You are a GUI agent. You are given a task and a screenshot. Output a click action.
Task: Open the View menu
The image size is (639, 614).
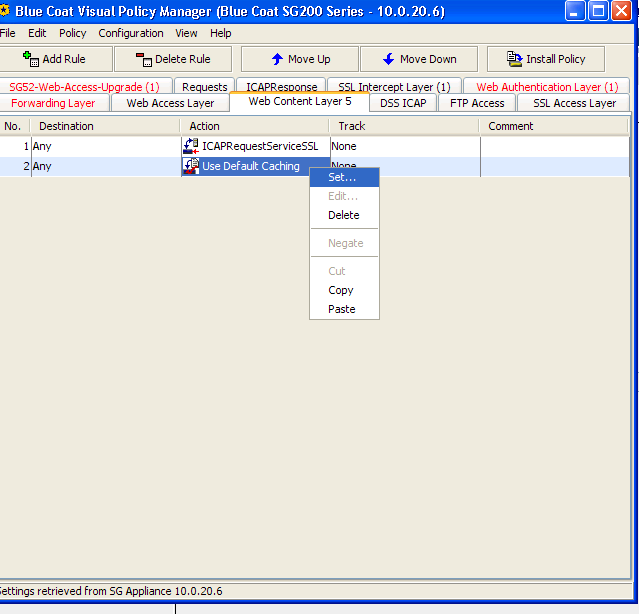coord(186,33)
